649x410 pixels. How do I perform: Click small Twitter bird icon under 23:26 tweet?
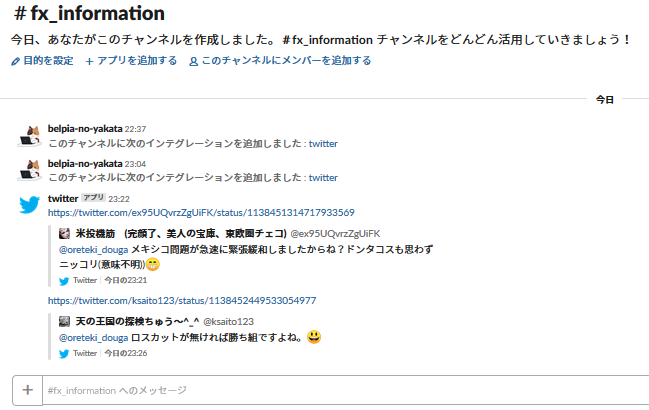tap(64, 354)
